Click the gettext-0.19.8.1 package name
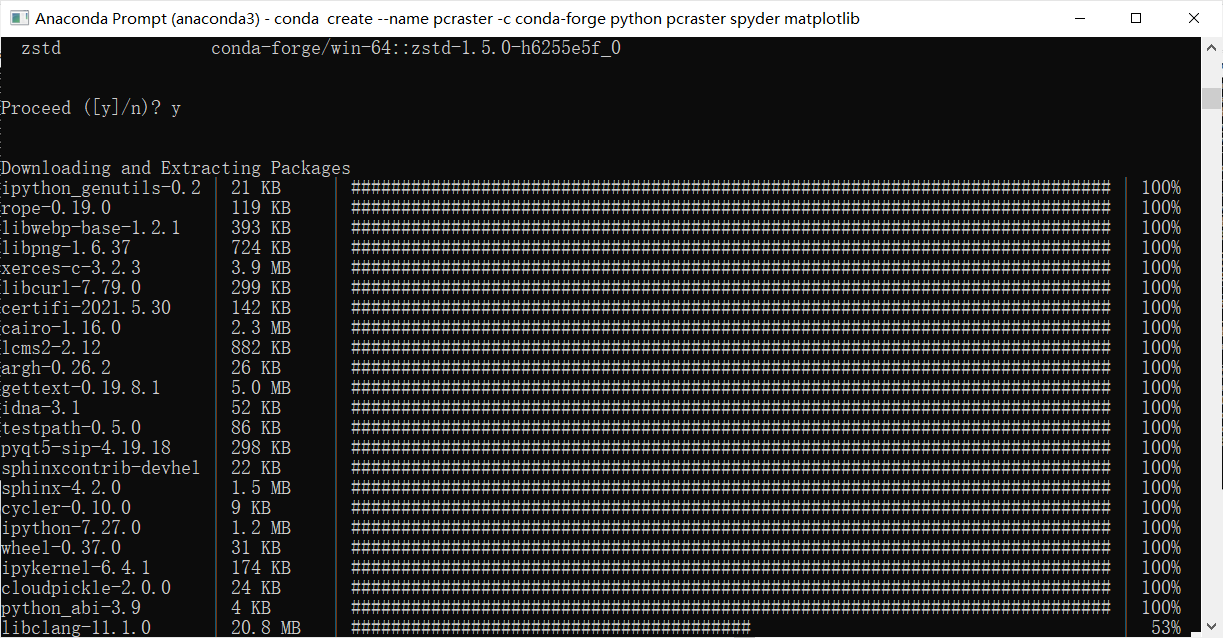This screenshot has width=1223, height=638. tap(81, 388)
